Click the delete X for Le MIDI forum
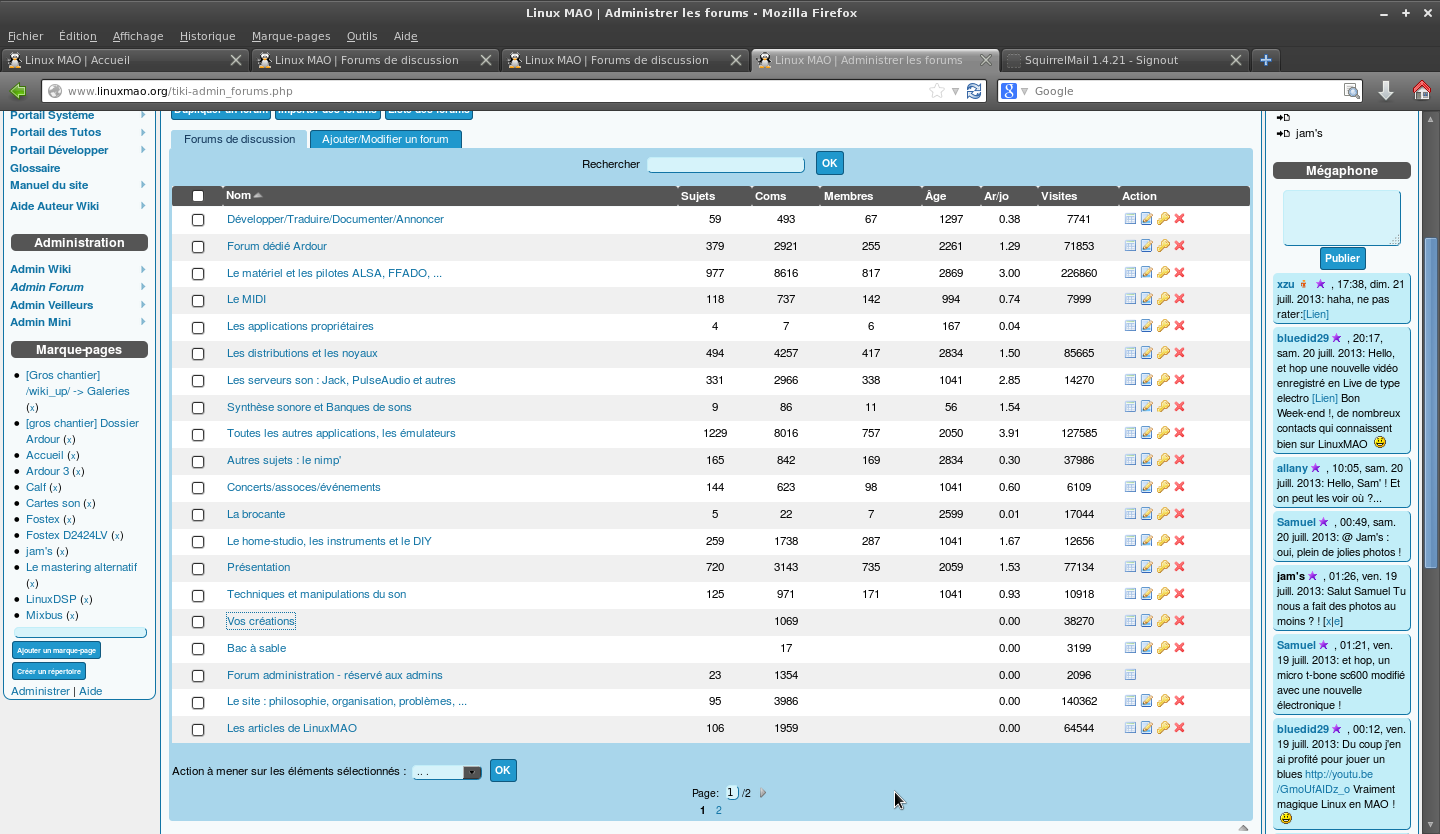This screenshot has width=1440, height=834. [x=1179, y=299]
